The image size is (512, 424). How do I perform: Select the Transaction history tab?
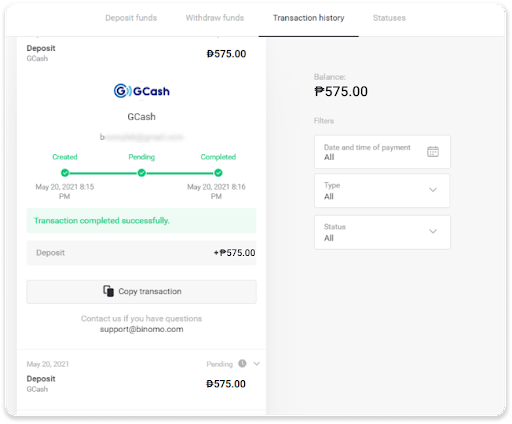pyautogui.click(x=309, y=18)
